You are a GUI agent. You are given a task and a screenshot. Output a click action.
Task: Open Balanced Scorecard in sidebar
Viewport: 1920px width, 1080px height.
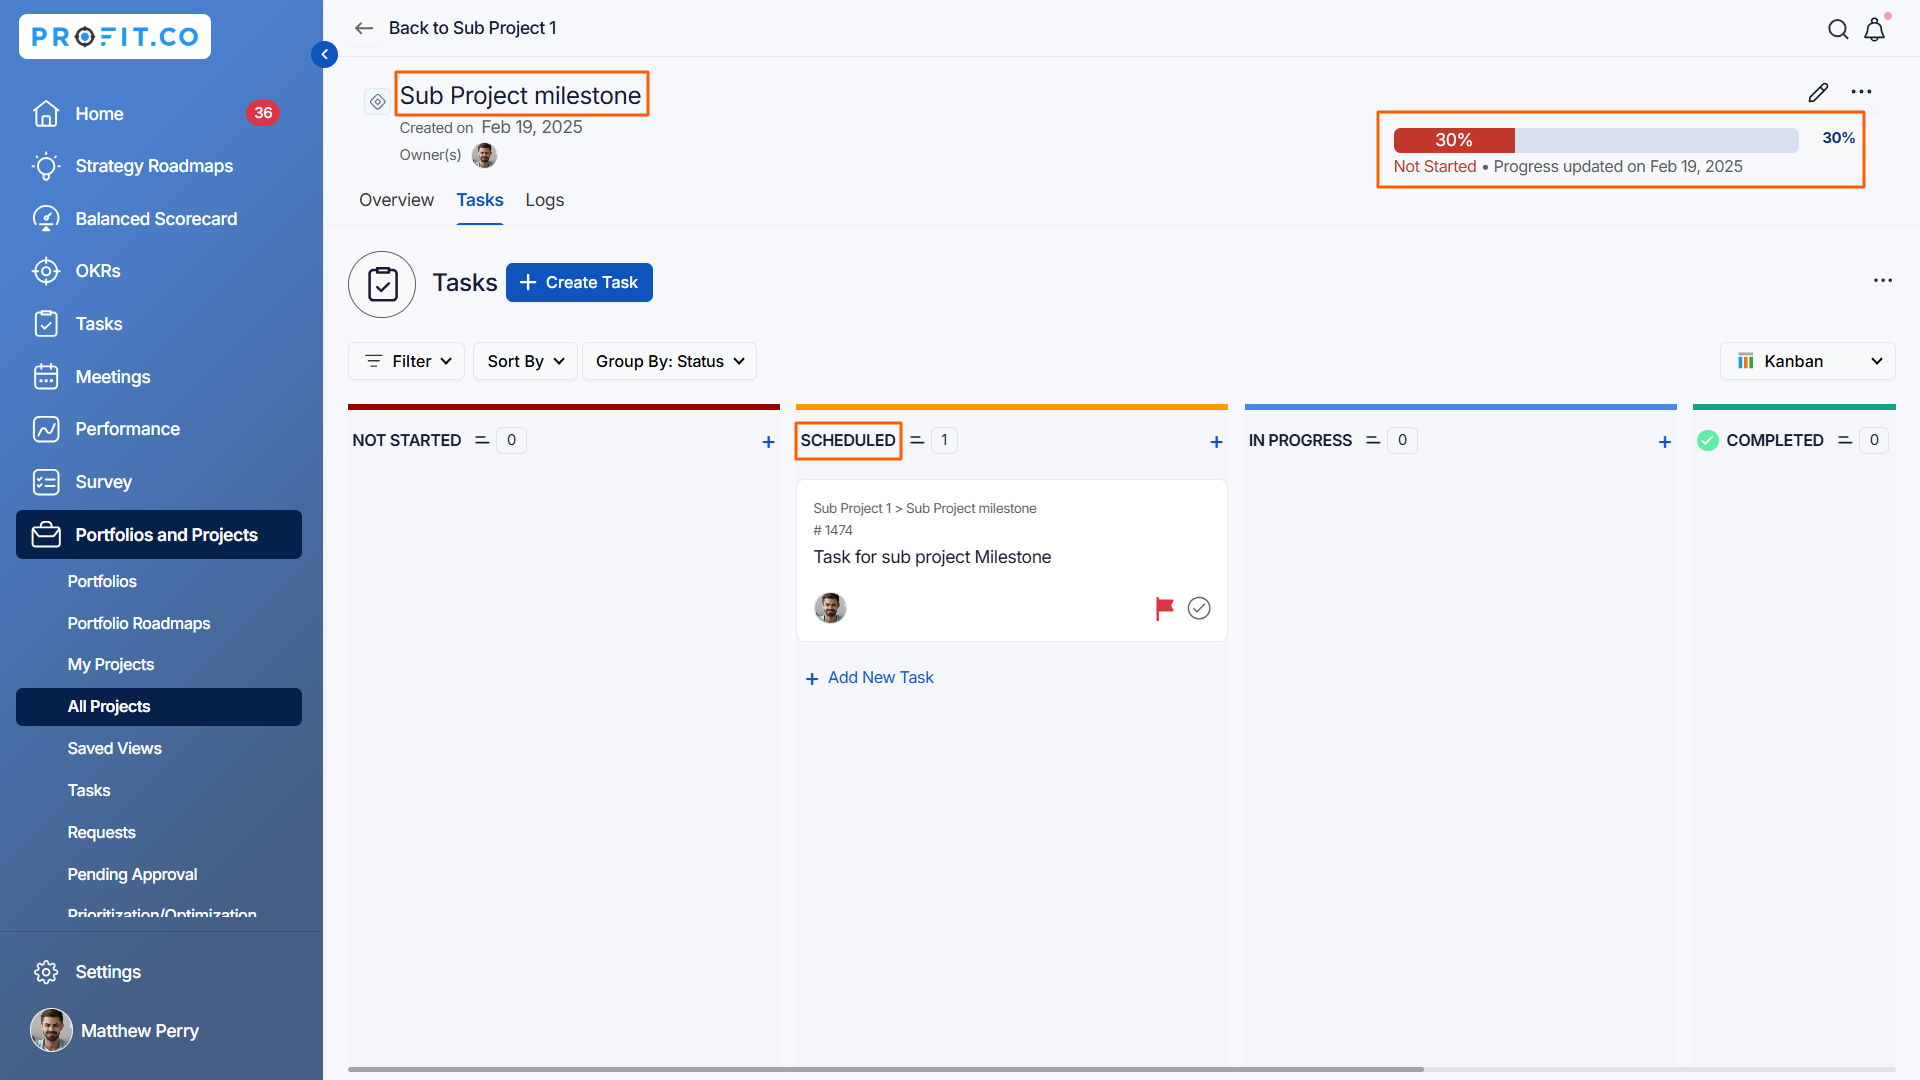pos(156,219)
